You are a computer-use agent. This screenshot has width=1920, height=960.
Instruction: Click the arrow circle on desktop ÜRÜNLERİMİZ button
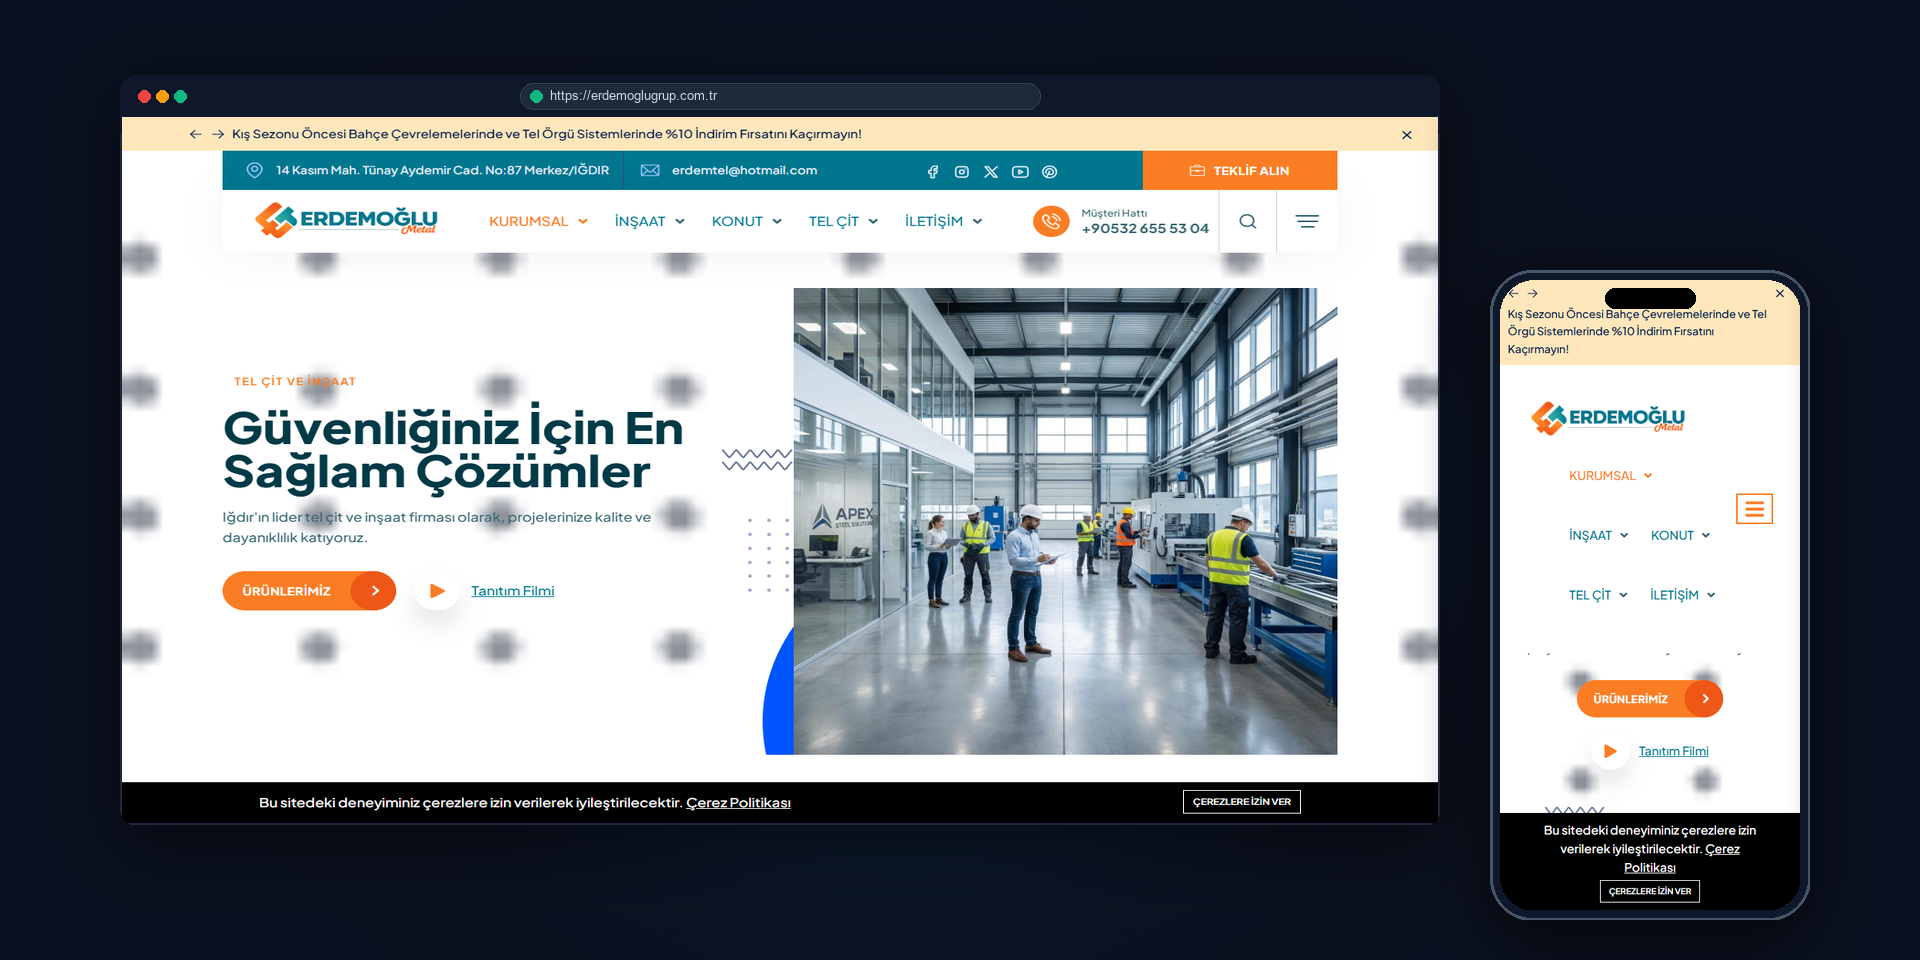(374, 591)
